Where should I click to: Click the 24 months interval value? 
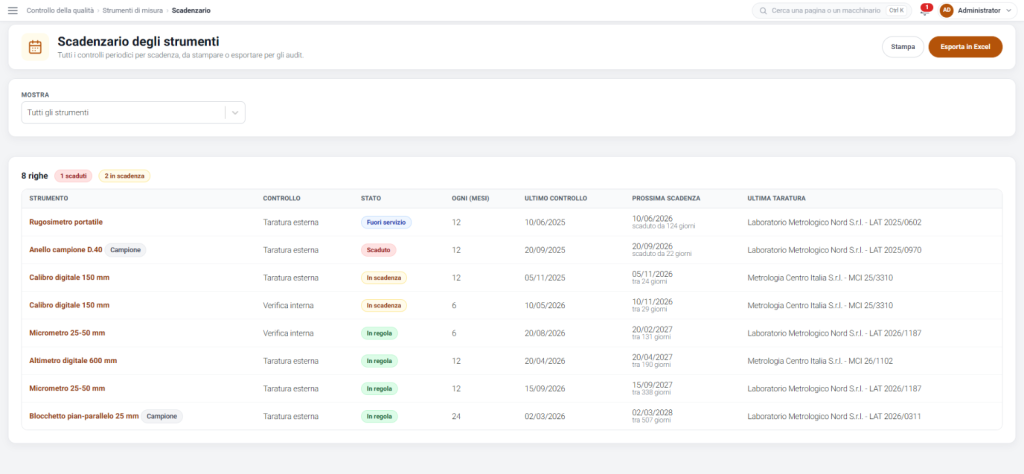(x=456, y=416)
